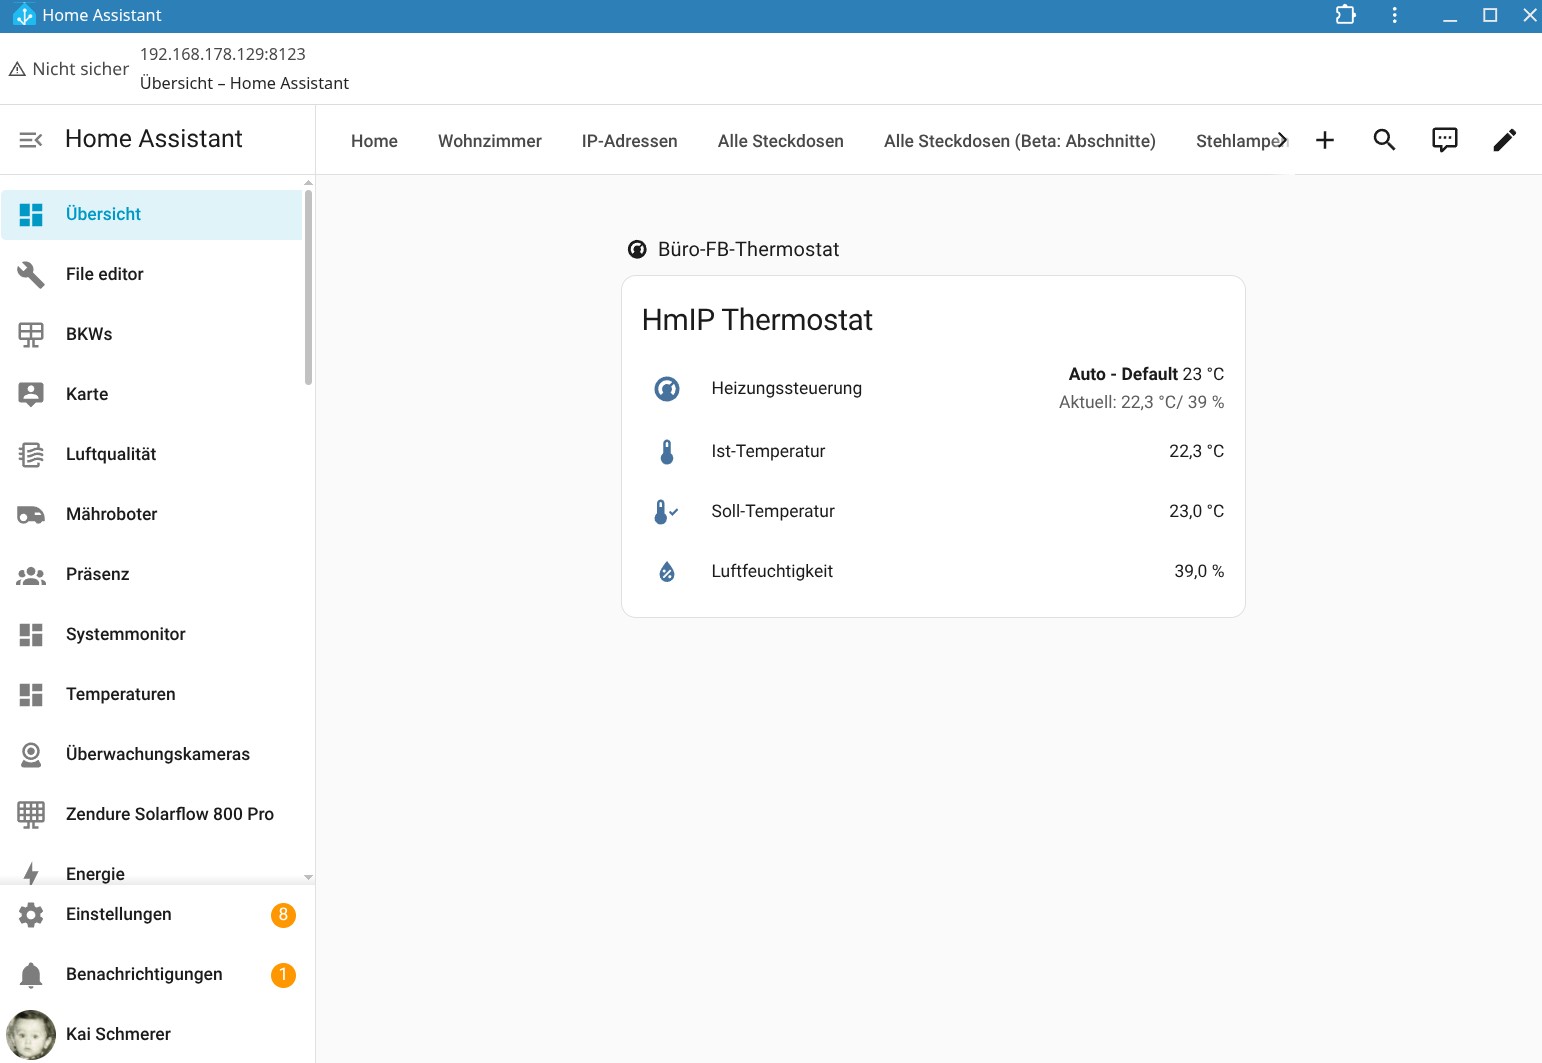Viewport: 1542px width, 1063px height.
Task: Click the Heizungssteuerung thermostat icon
Action: coord(667,389)
